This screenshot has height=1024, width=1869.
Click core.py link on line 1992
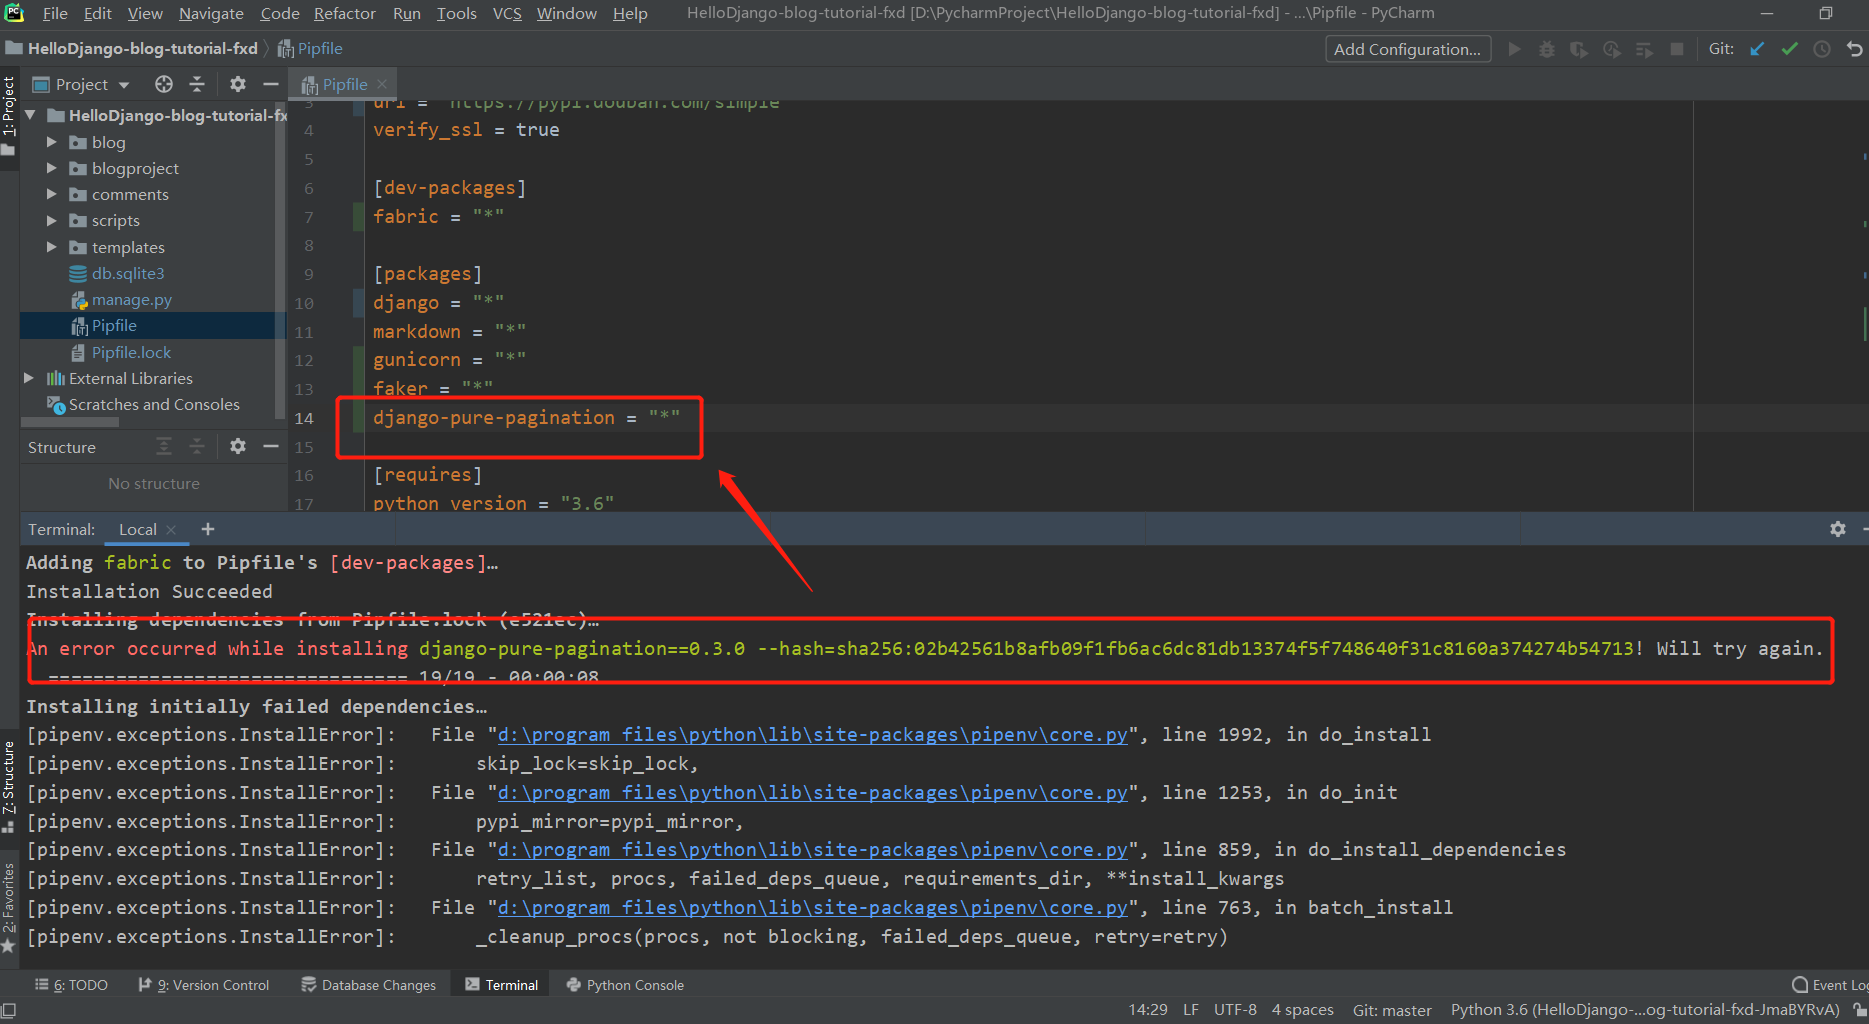coord(813,735)
